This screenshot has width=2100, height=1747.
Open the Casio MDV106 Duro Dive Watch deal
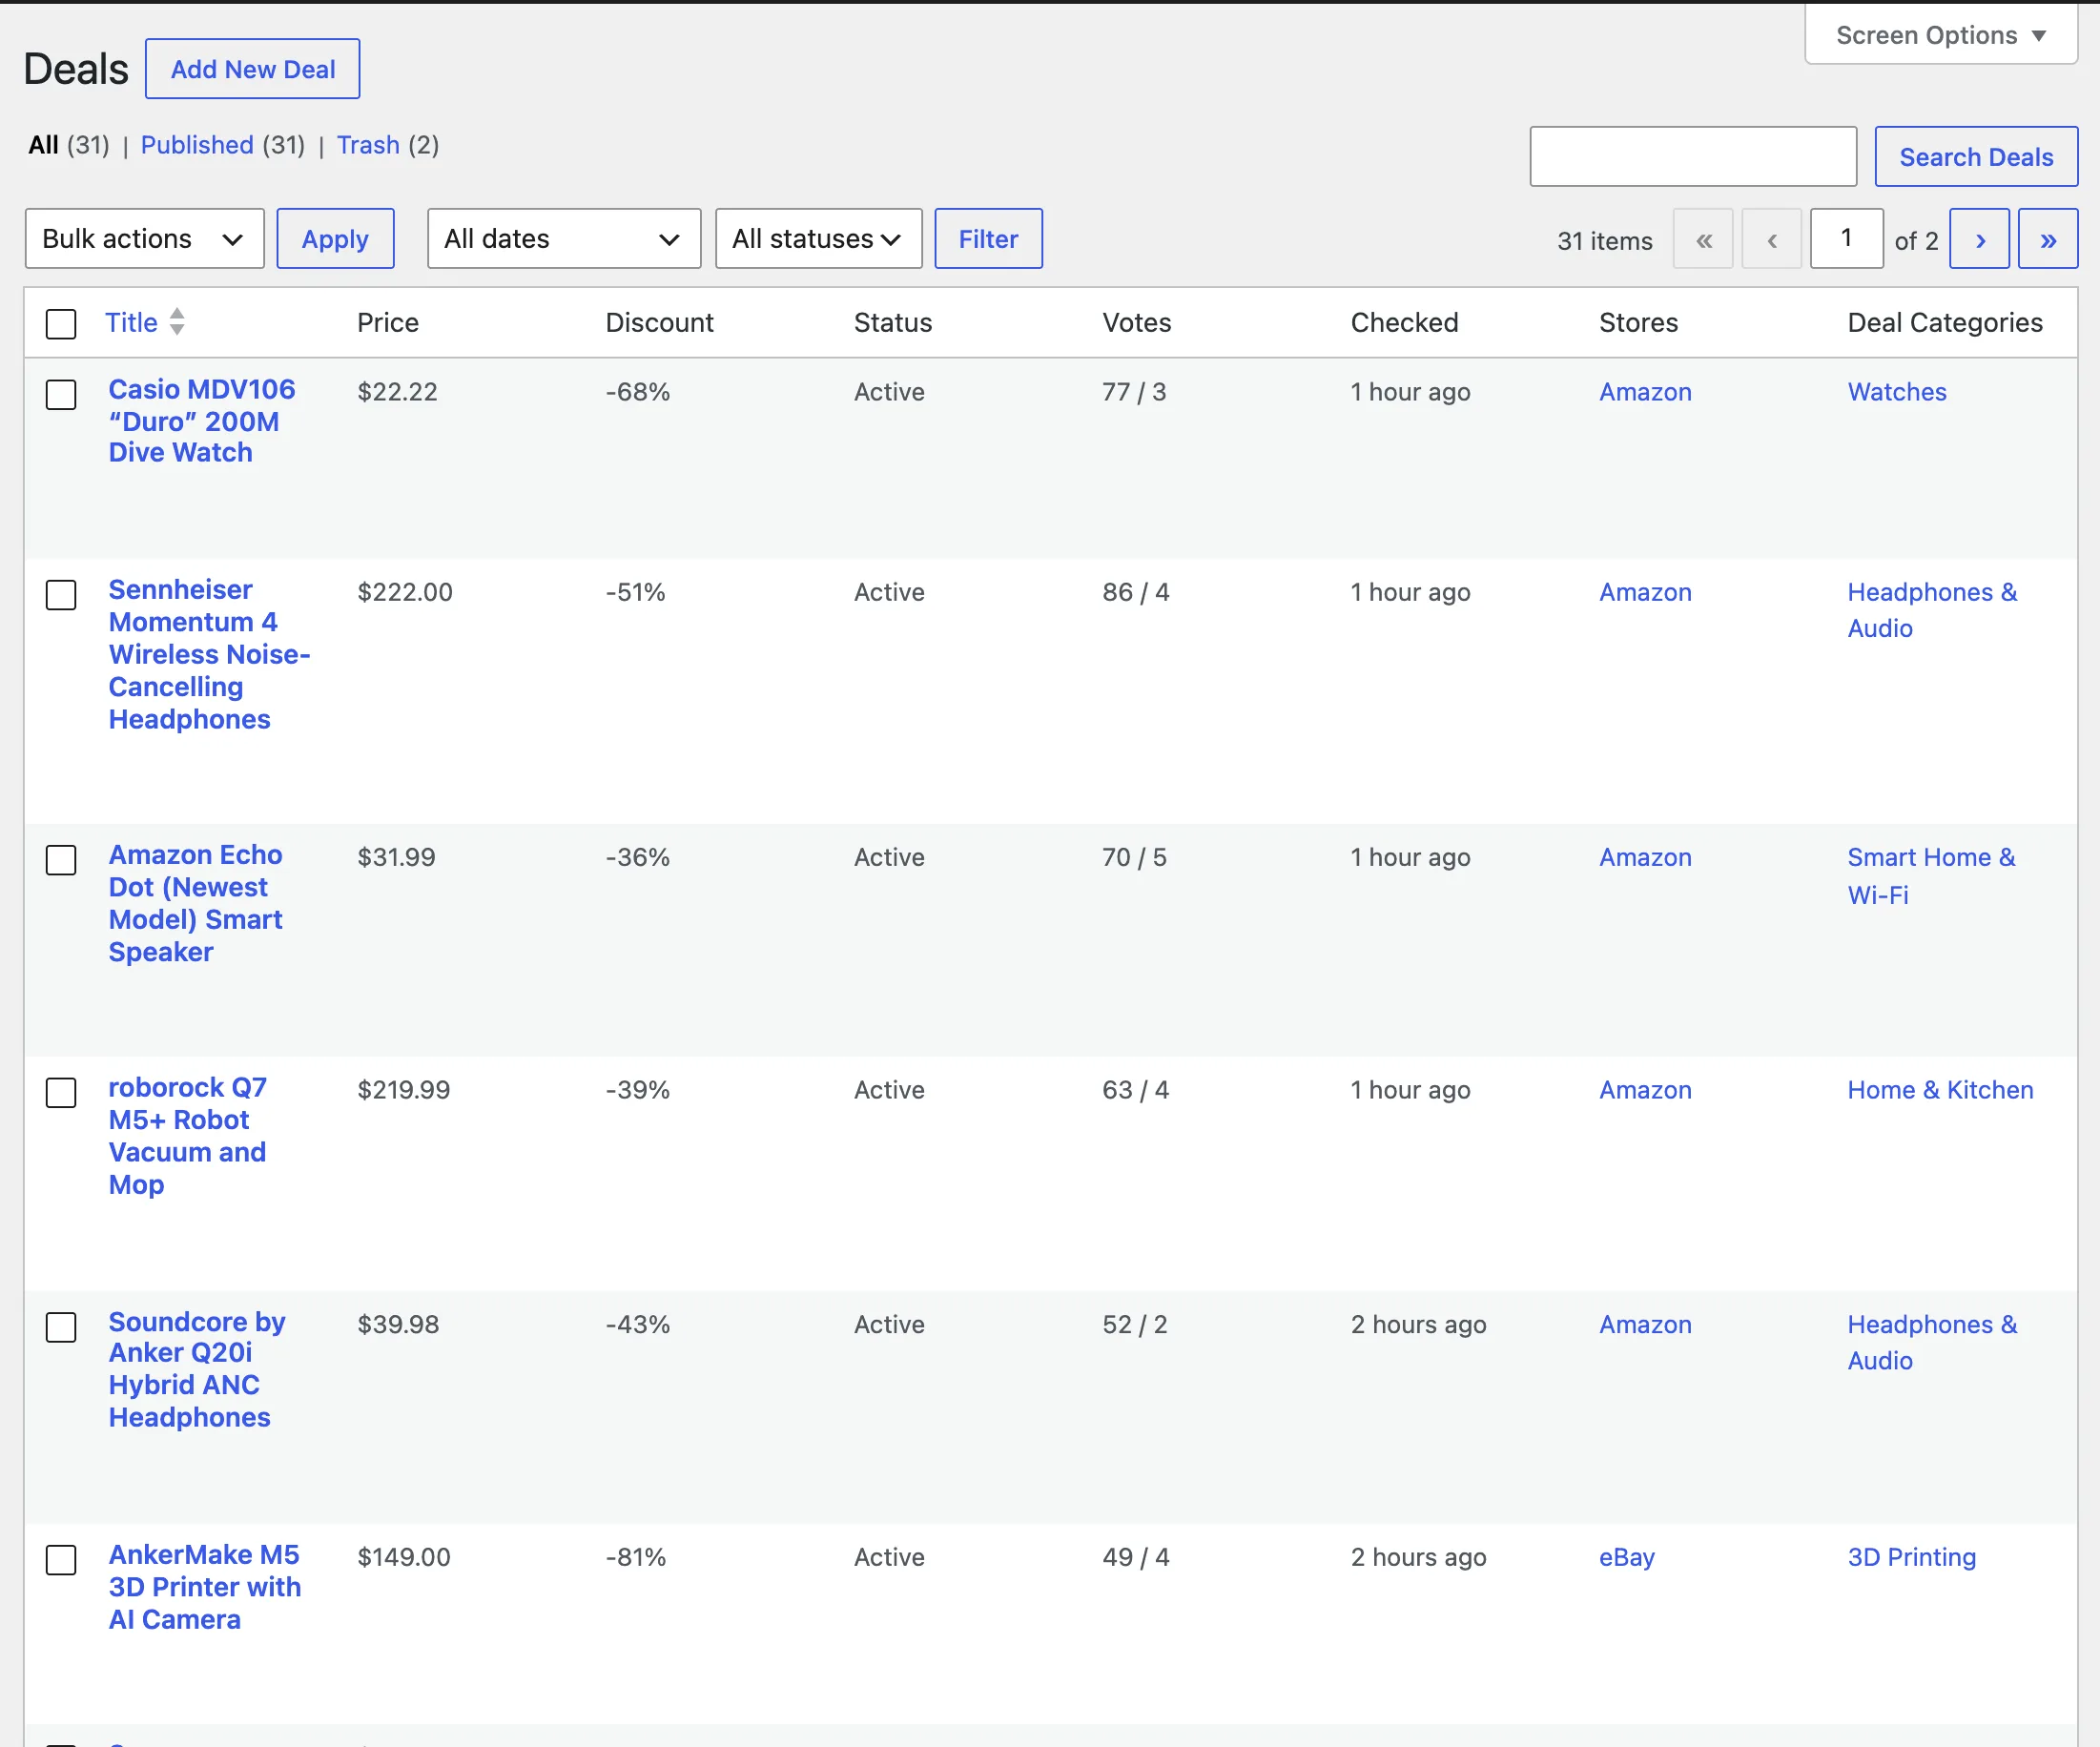click(202, 421)
